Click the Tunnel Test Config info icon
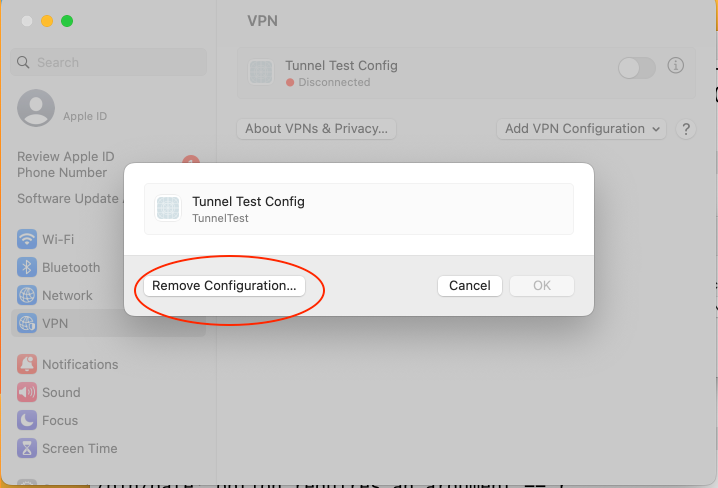The width and height of the screenshot is (718, 488). click(x=675, y=65)
